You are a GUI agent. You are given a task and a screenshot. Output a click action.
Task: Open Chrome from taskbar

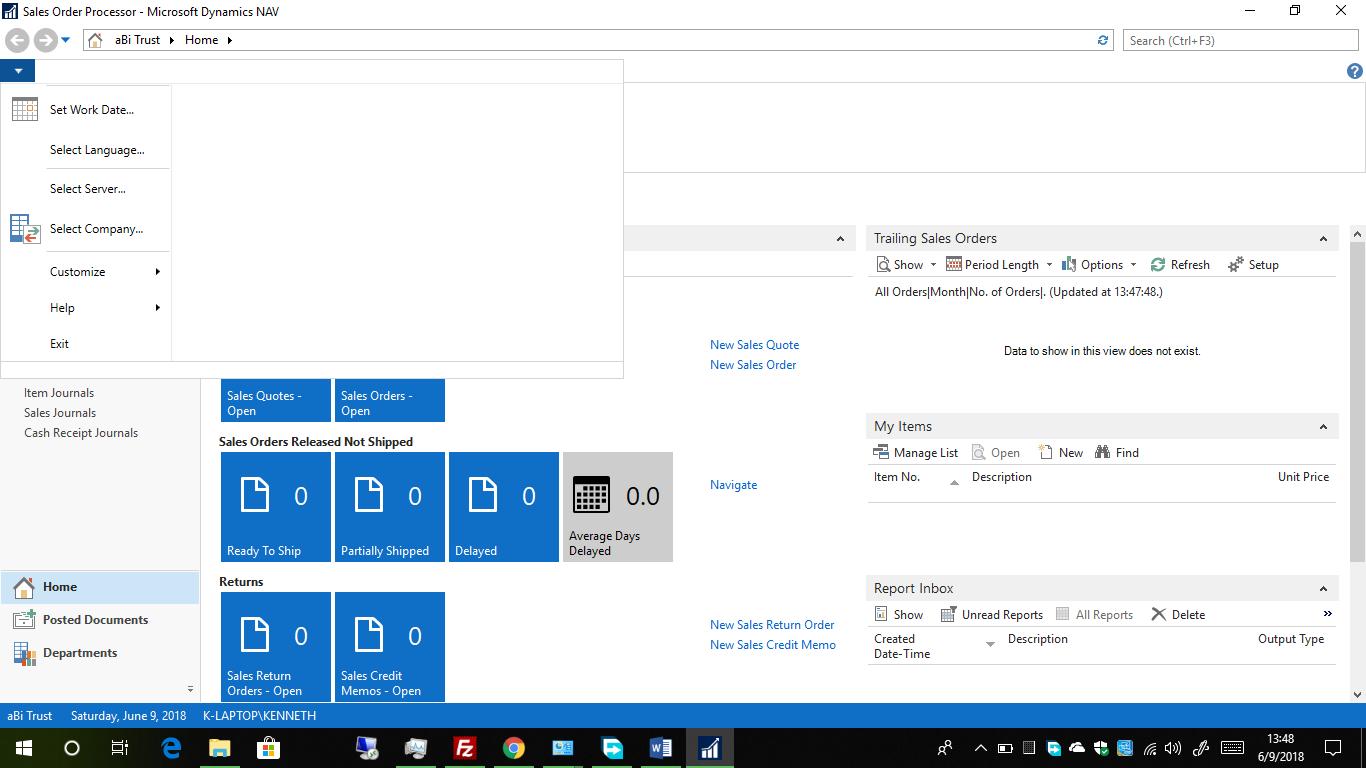(514, 748)
